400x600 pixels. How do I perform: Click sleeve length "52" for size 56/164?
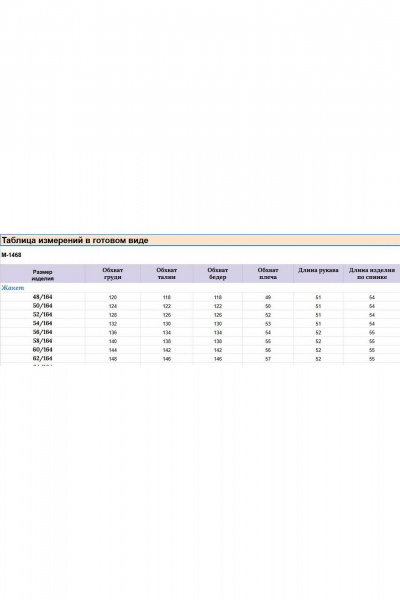(x=318, y=333)
